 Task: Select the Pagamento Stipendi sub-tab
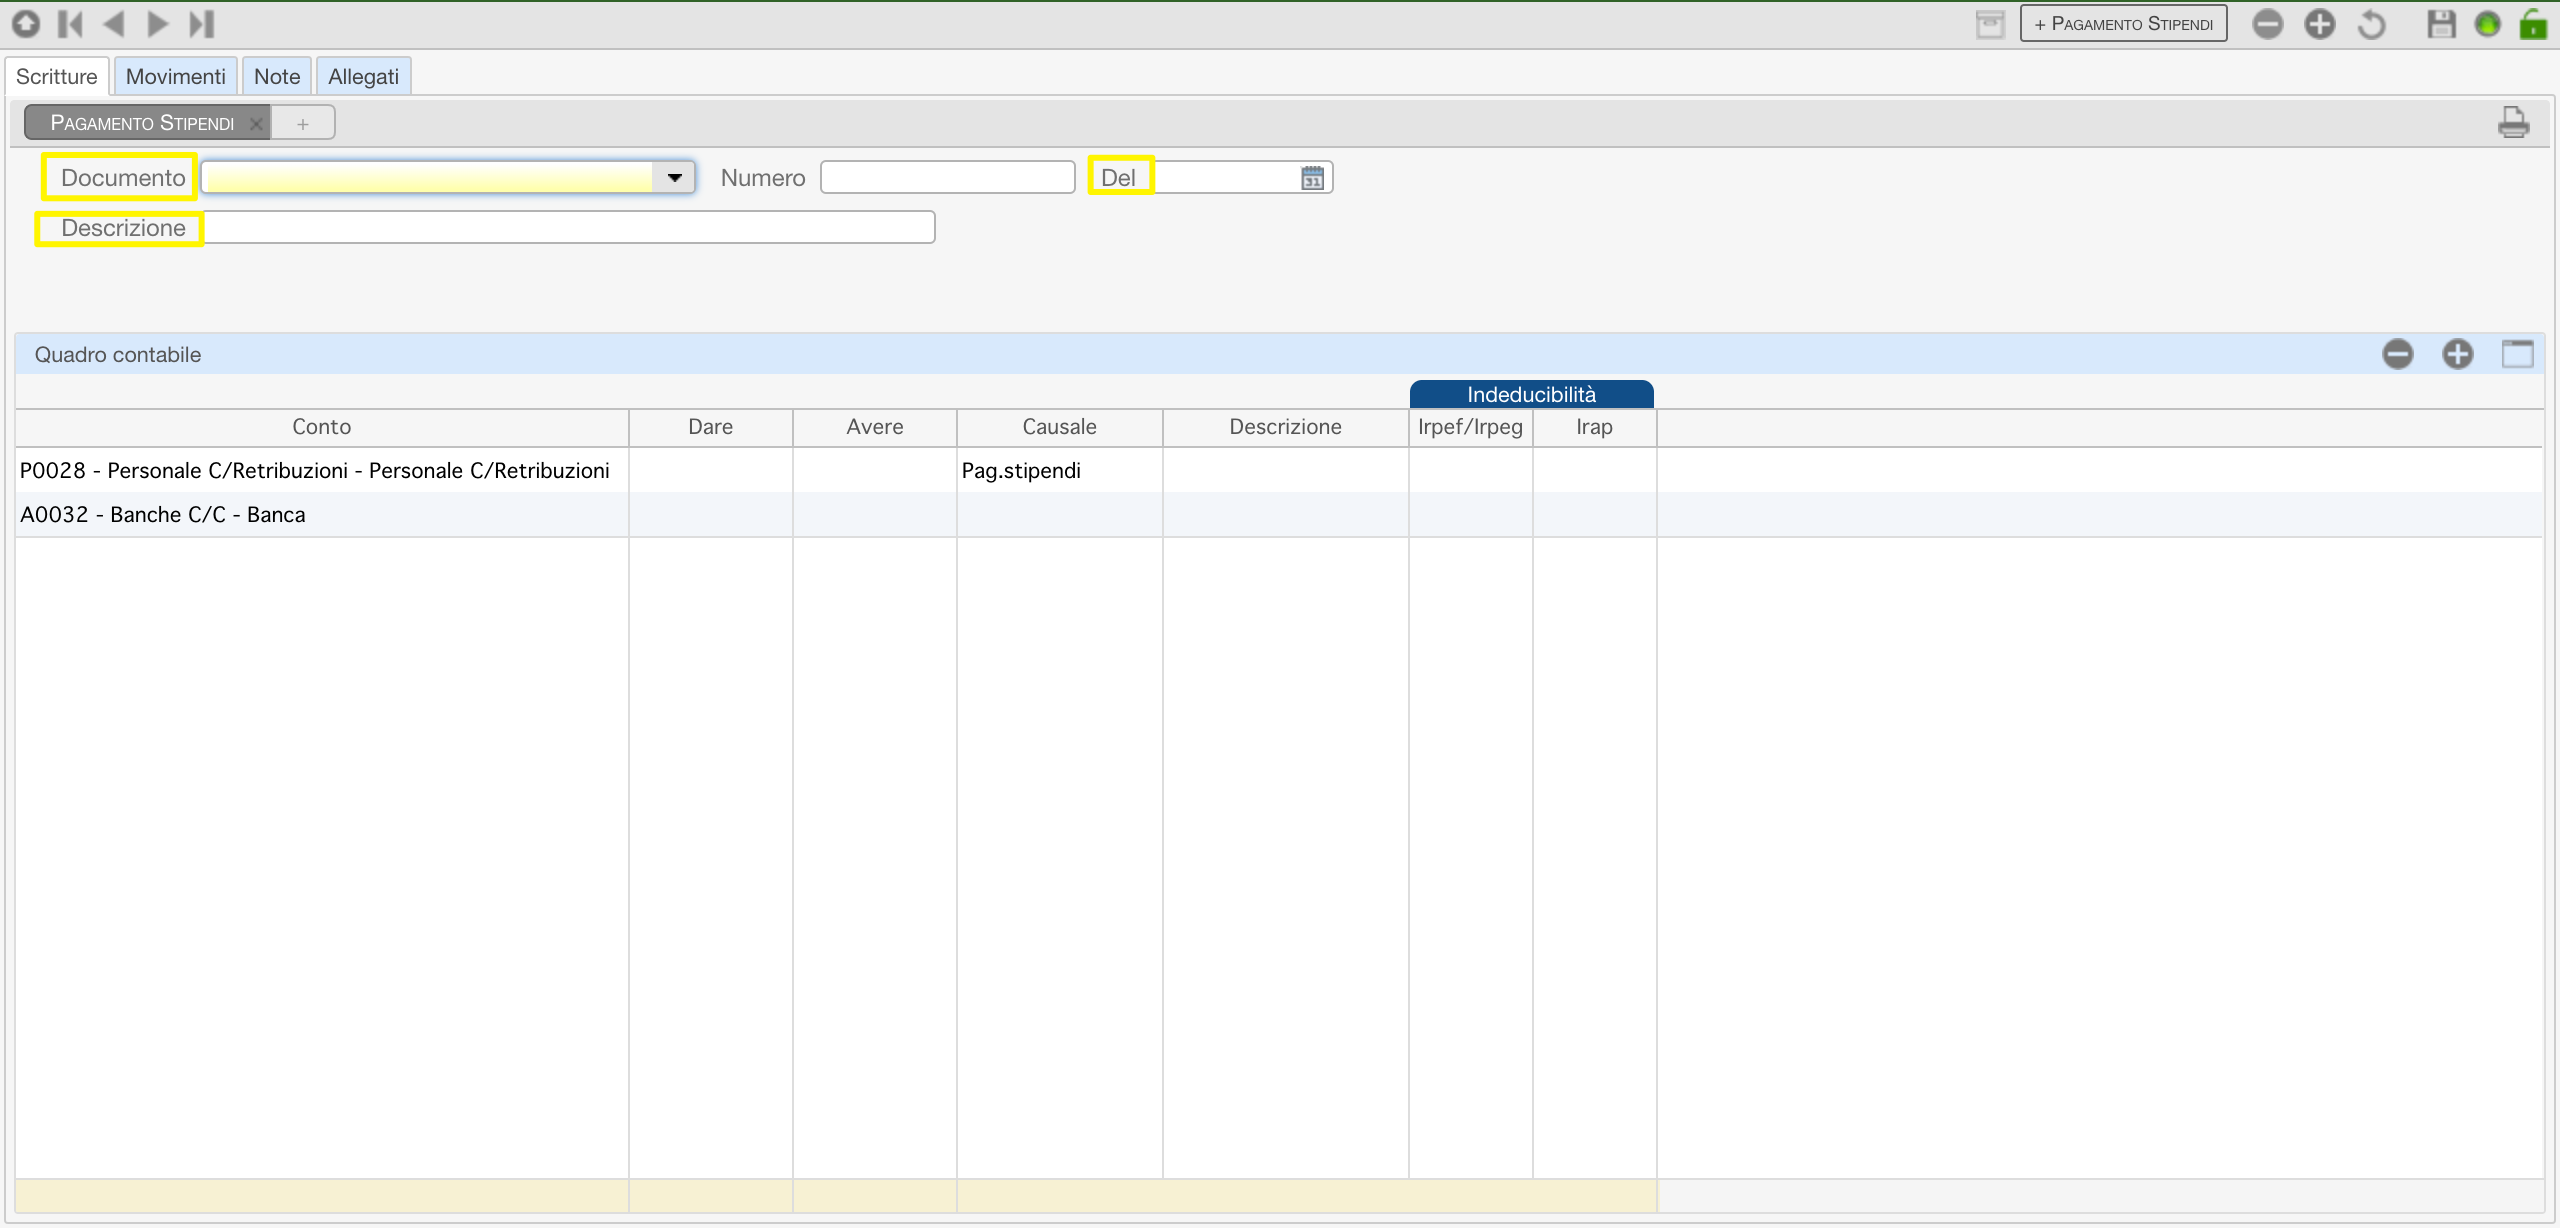142,123
